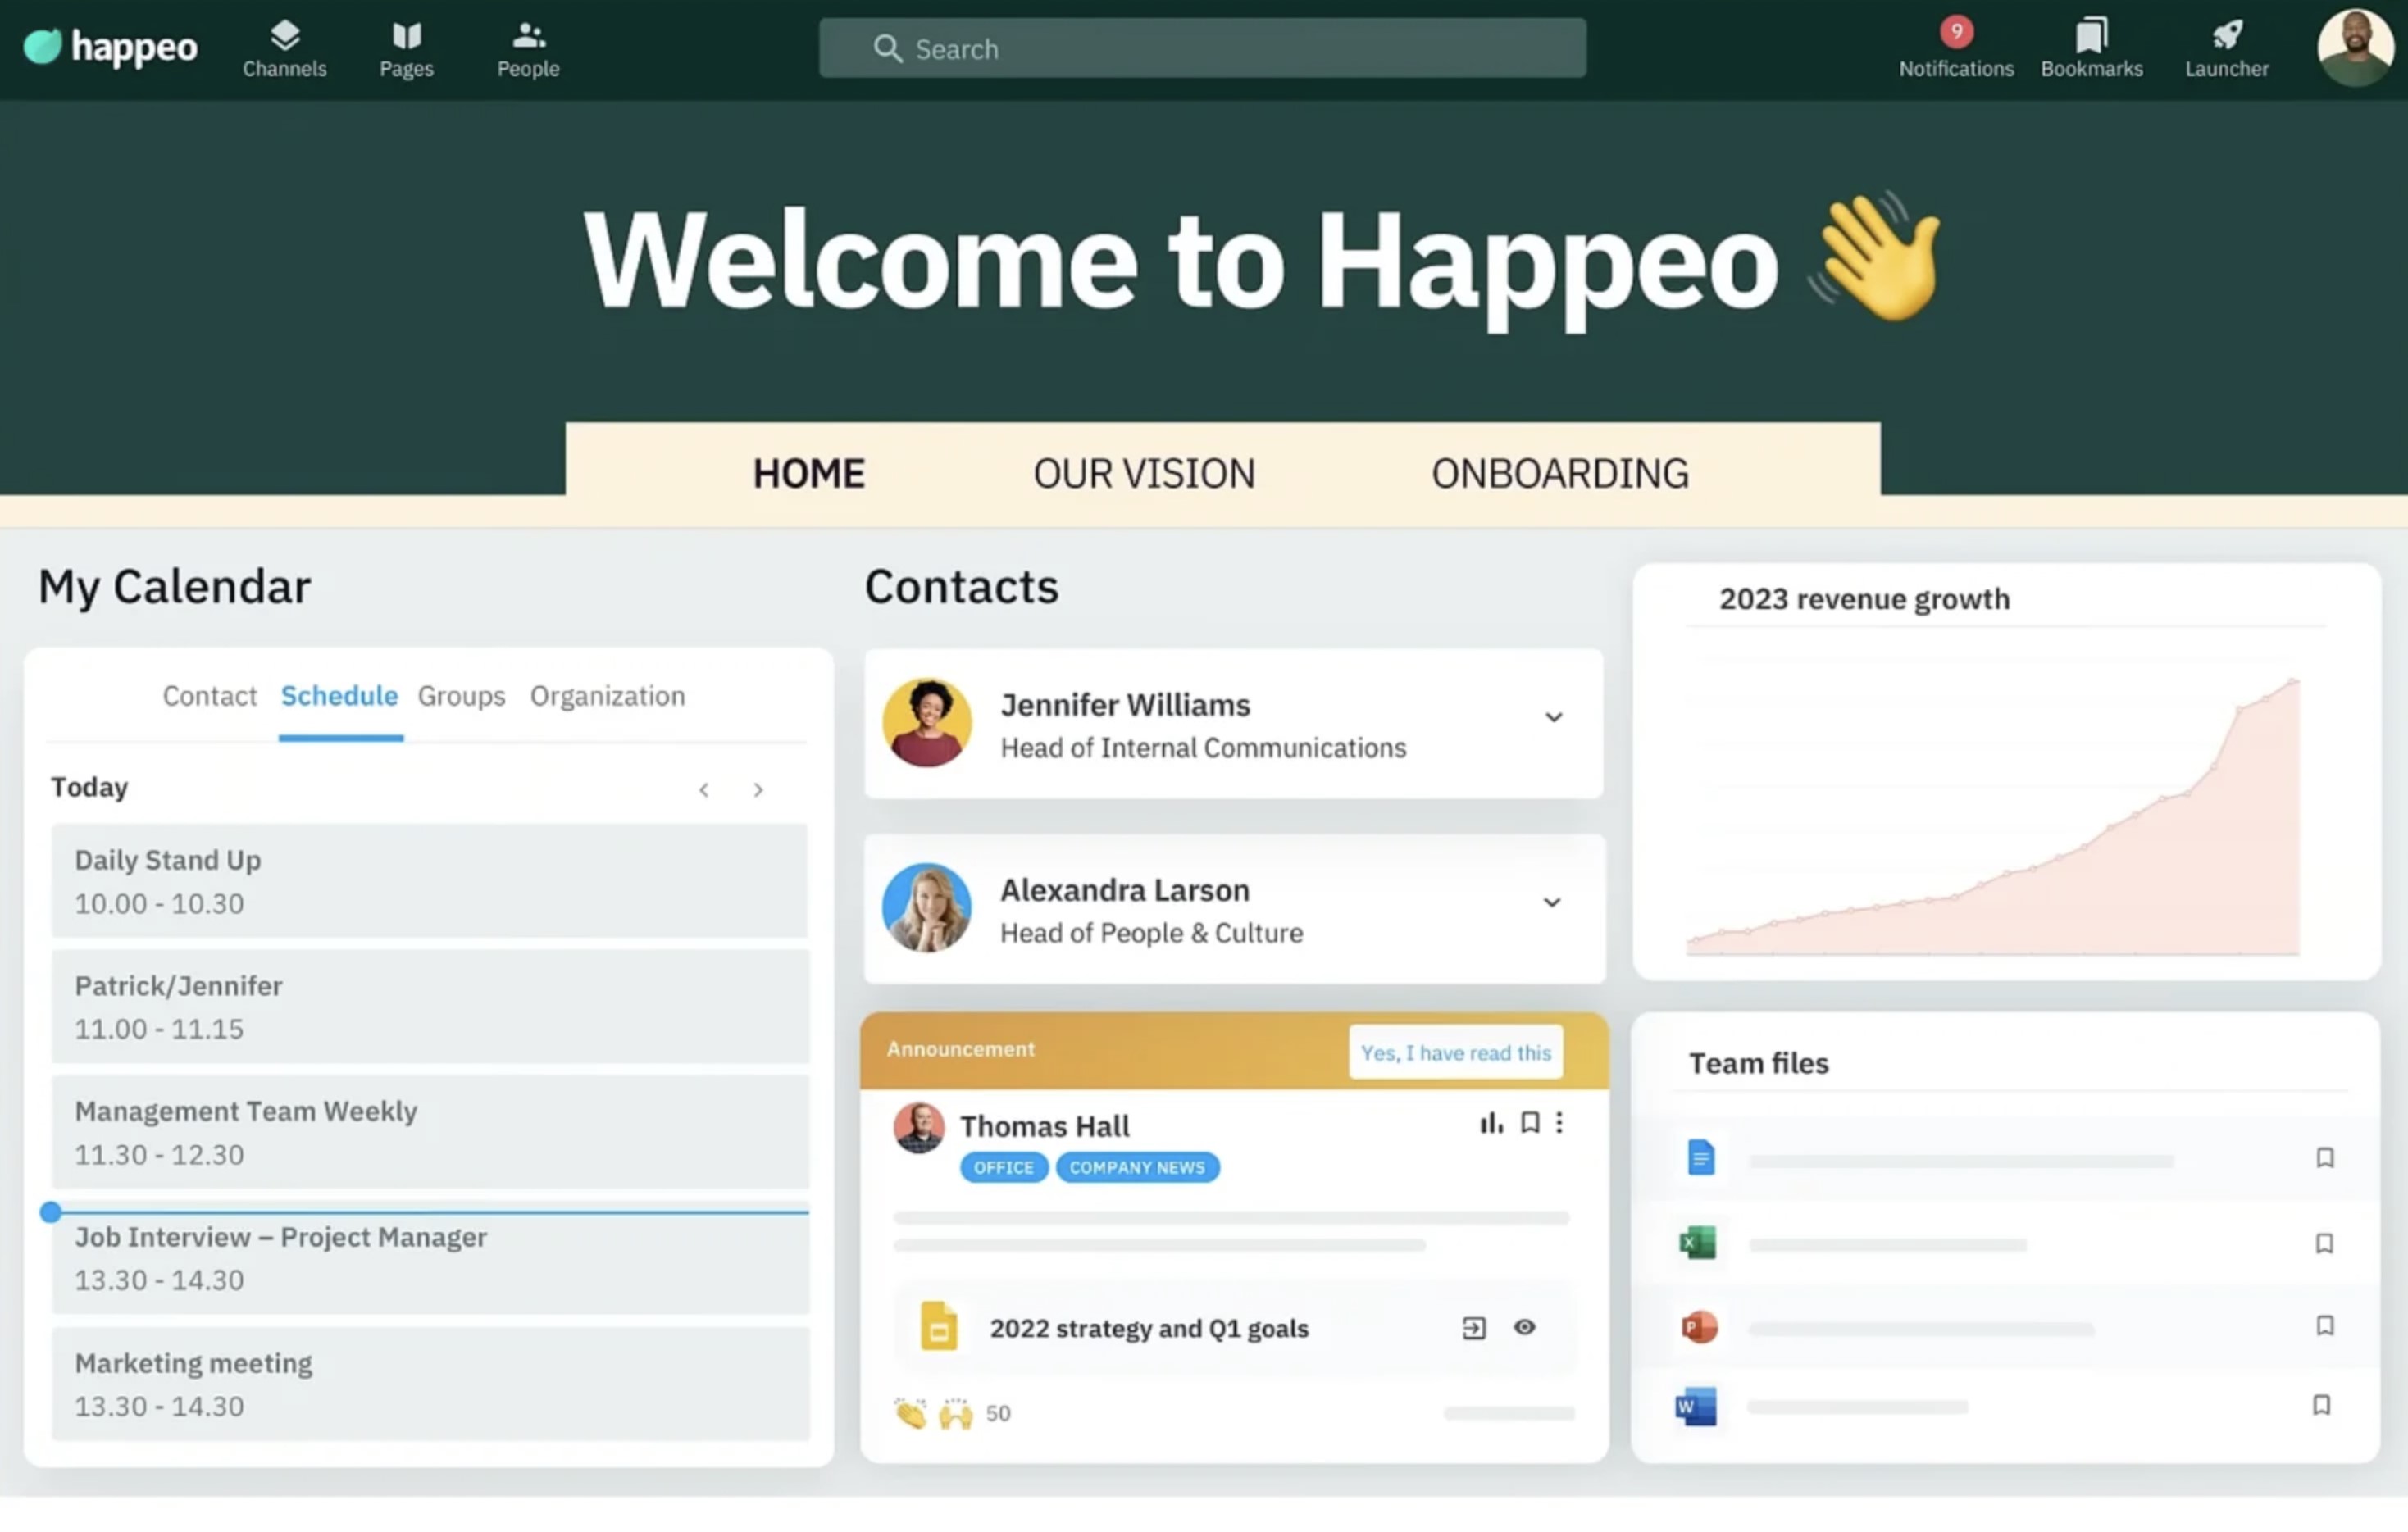Image resolution: width=2408 pixels, height=1532 pixels.
Task: Preview 2022 strategy file with eye icon
Action: click(1524, 1327)
